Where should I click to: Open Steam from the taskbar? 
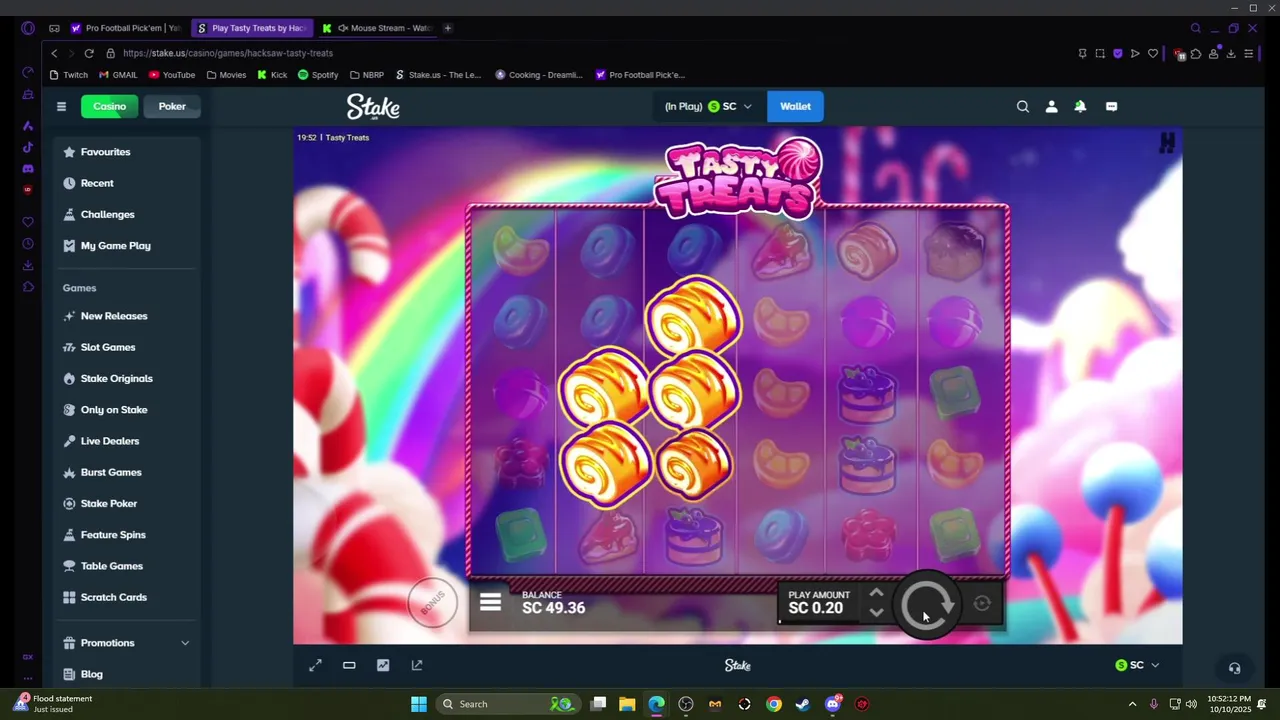pyautogui.click(x=802, y=704)
